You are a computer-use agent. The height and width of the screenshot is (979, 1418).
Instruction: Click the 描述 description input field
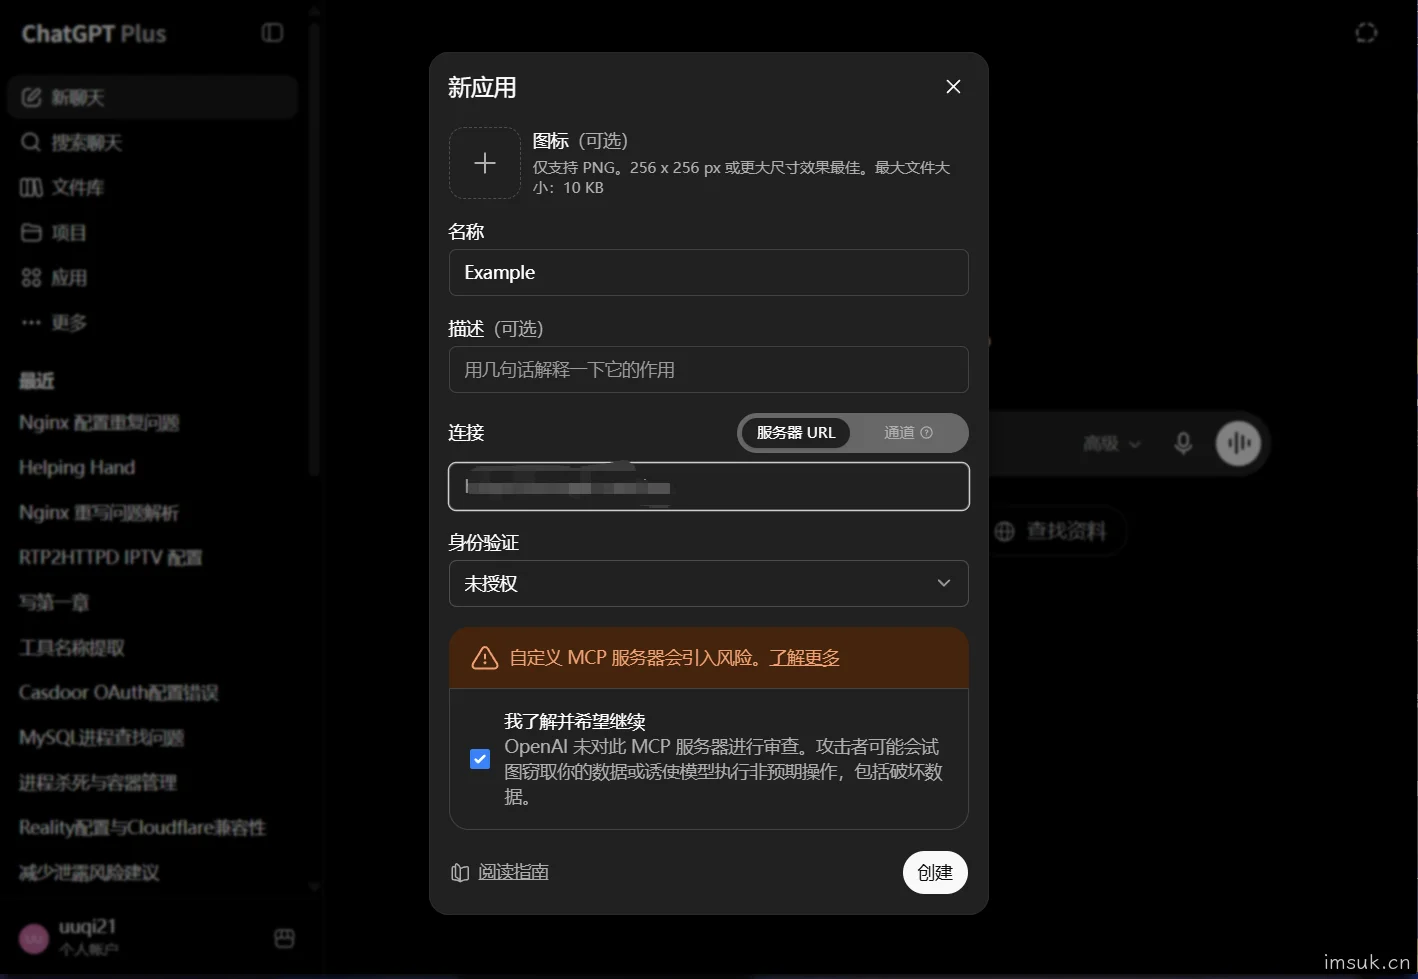pyautogui.click(x=709, y=369)
